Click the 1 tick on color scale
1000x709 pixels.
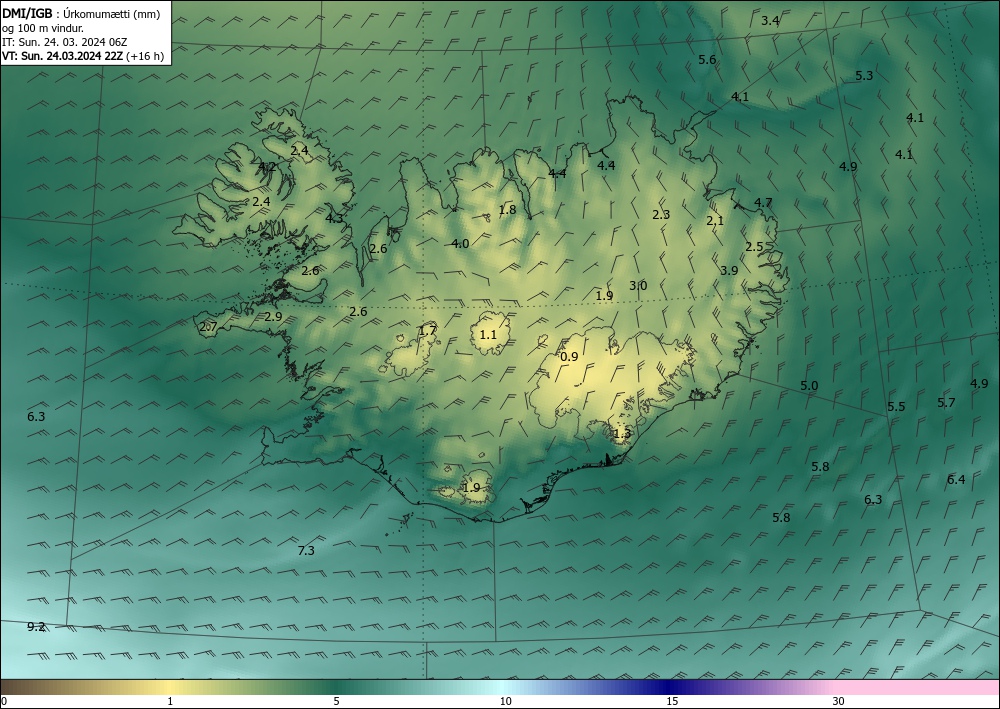[170, 701]
